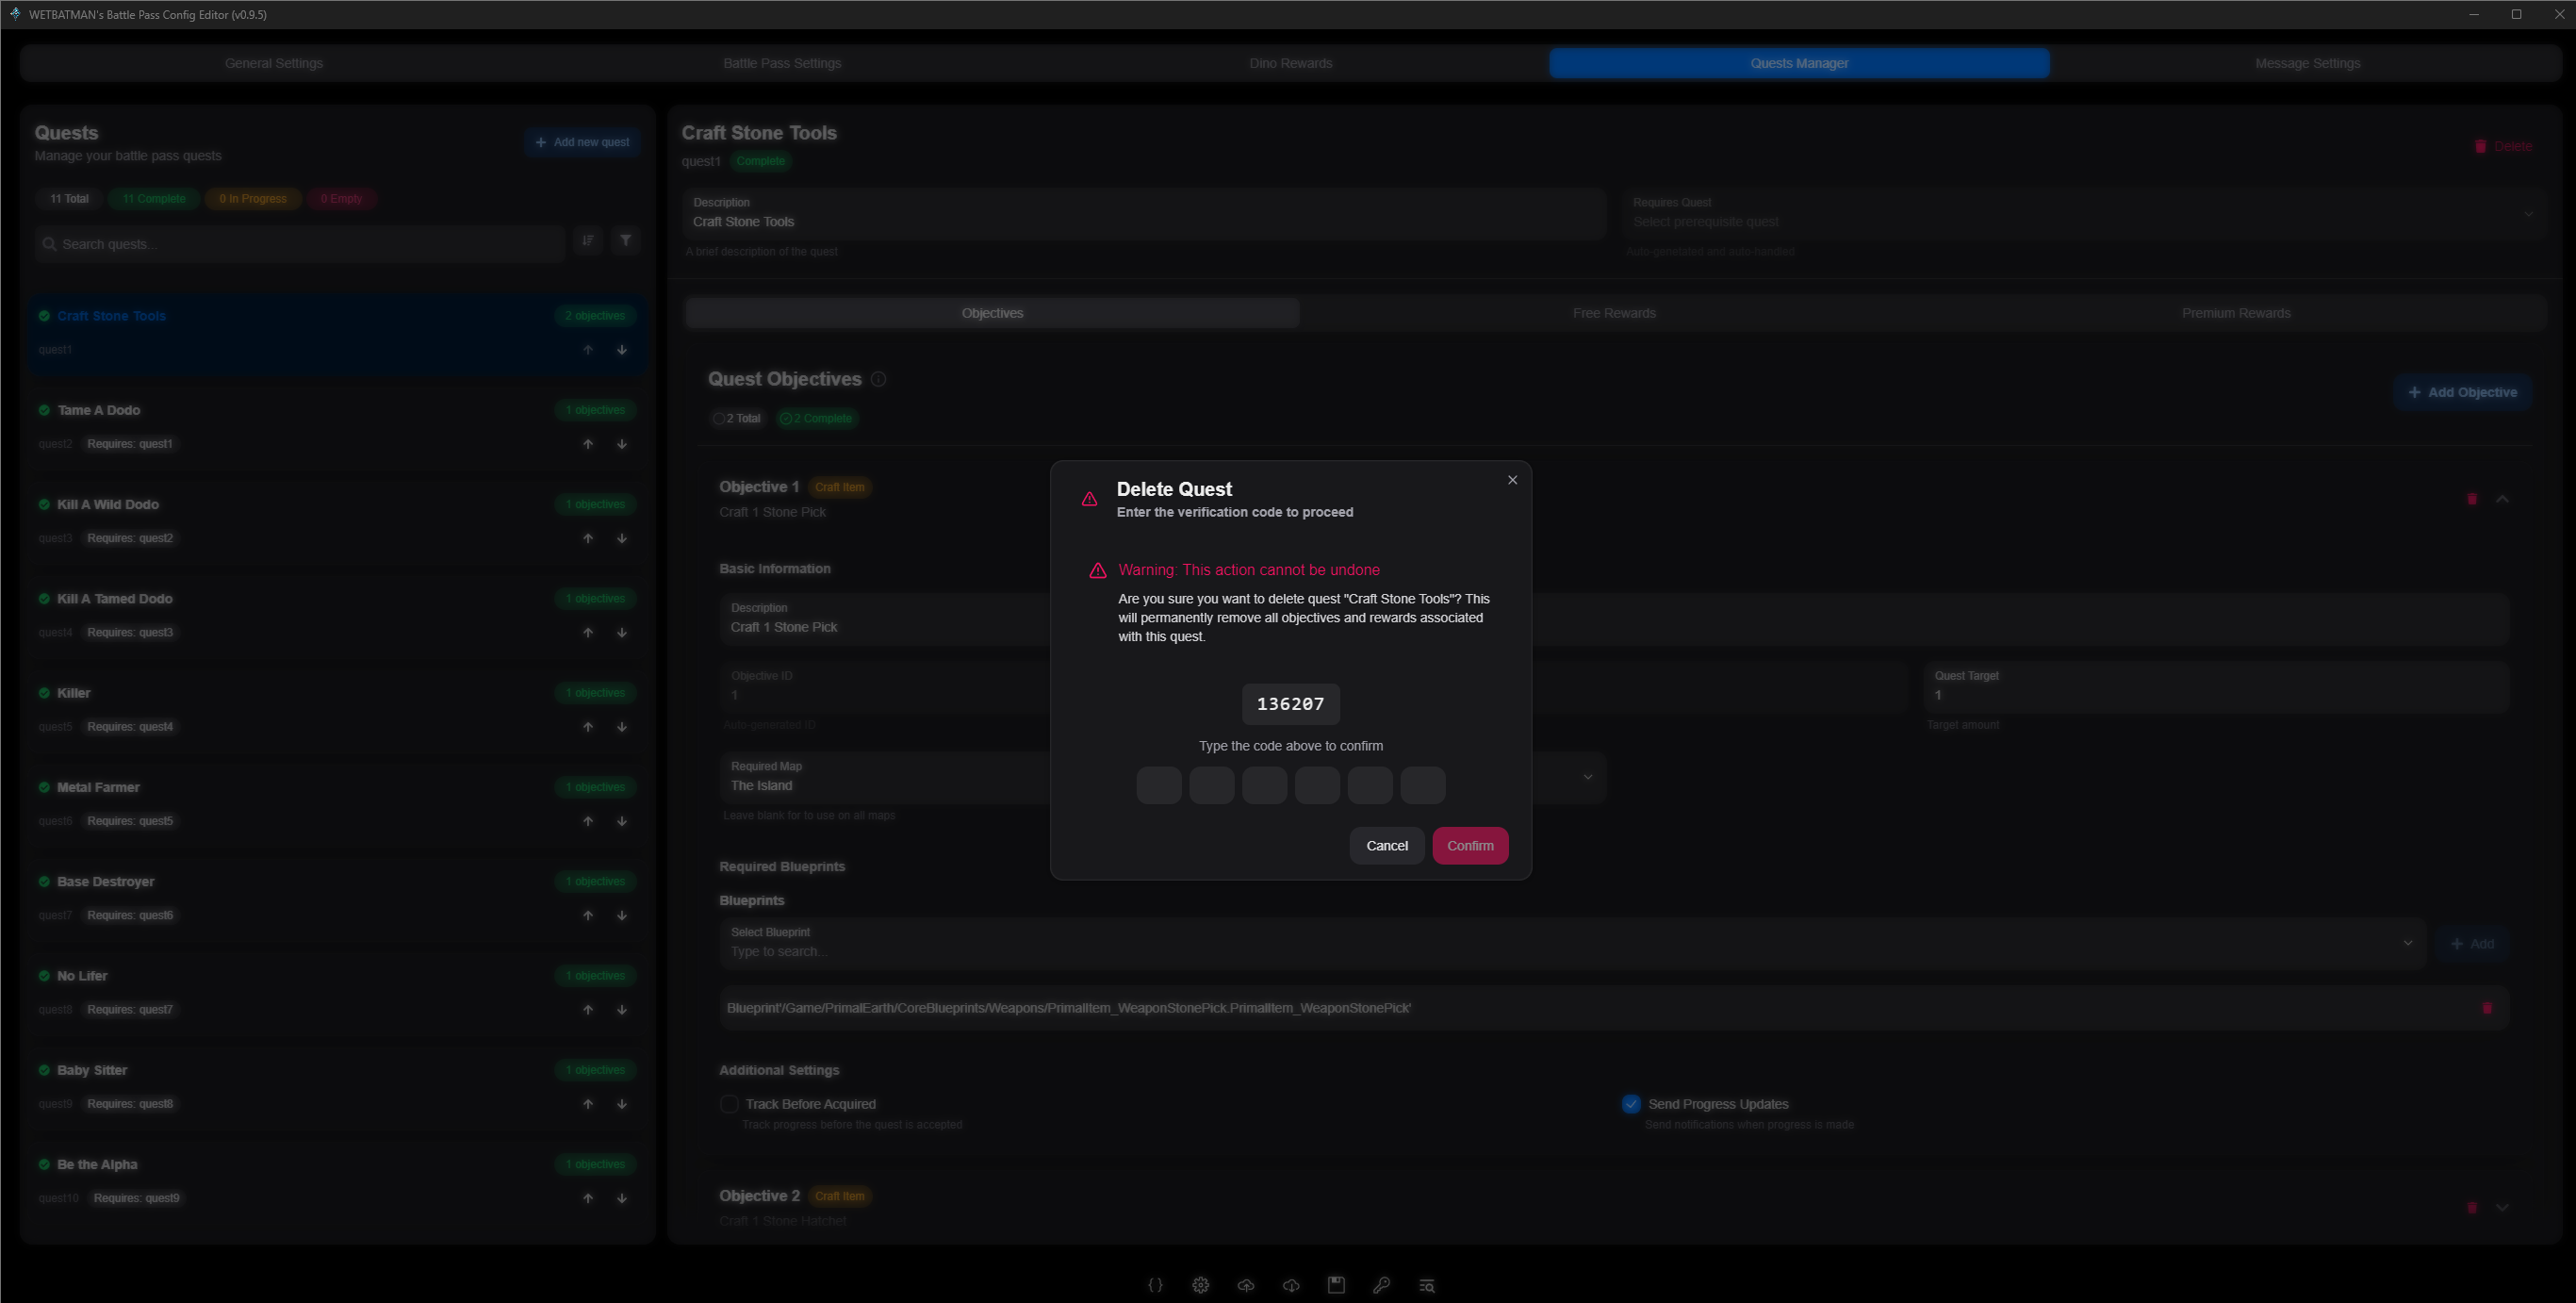Switch to the Premium Rewards tab
Viewport: 2576px width, 1303px height.
click(2236, 313)
